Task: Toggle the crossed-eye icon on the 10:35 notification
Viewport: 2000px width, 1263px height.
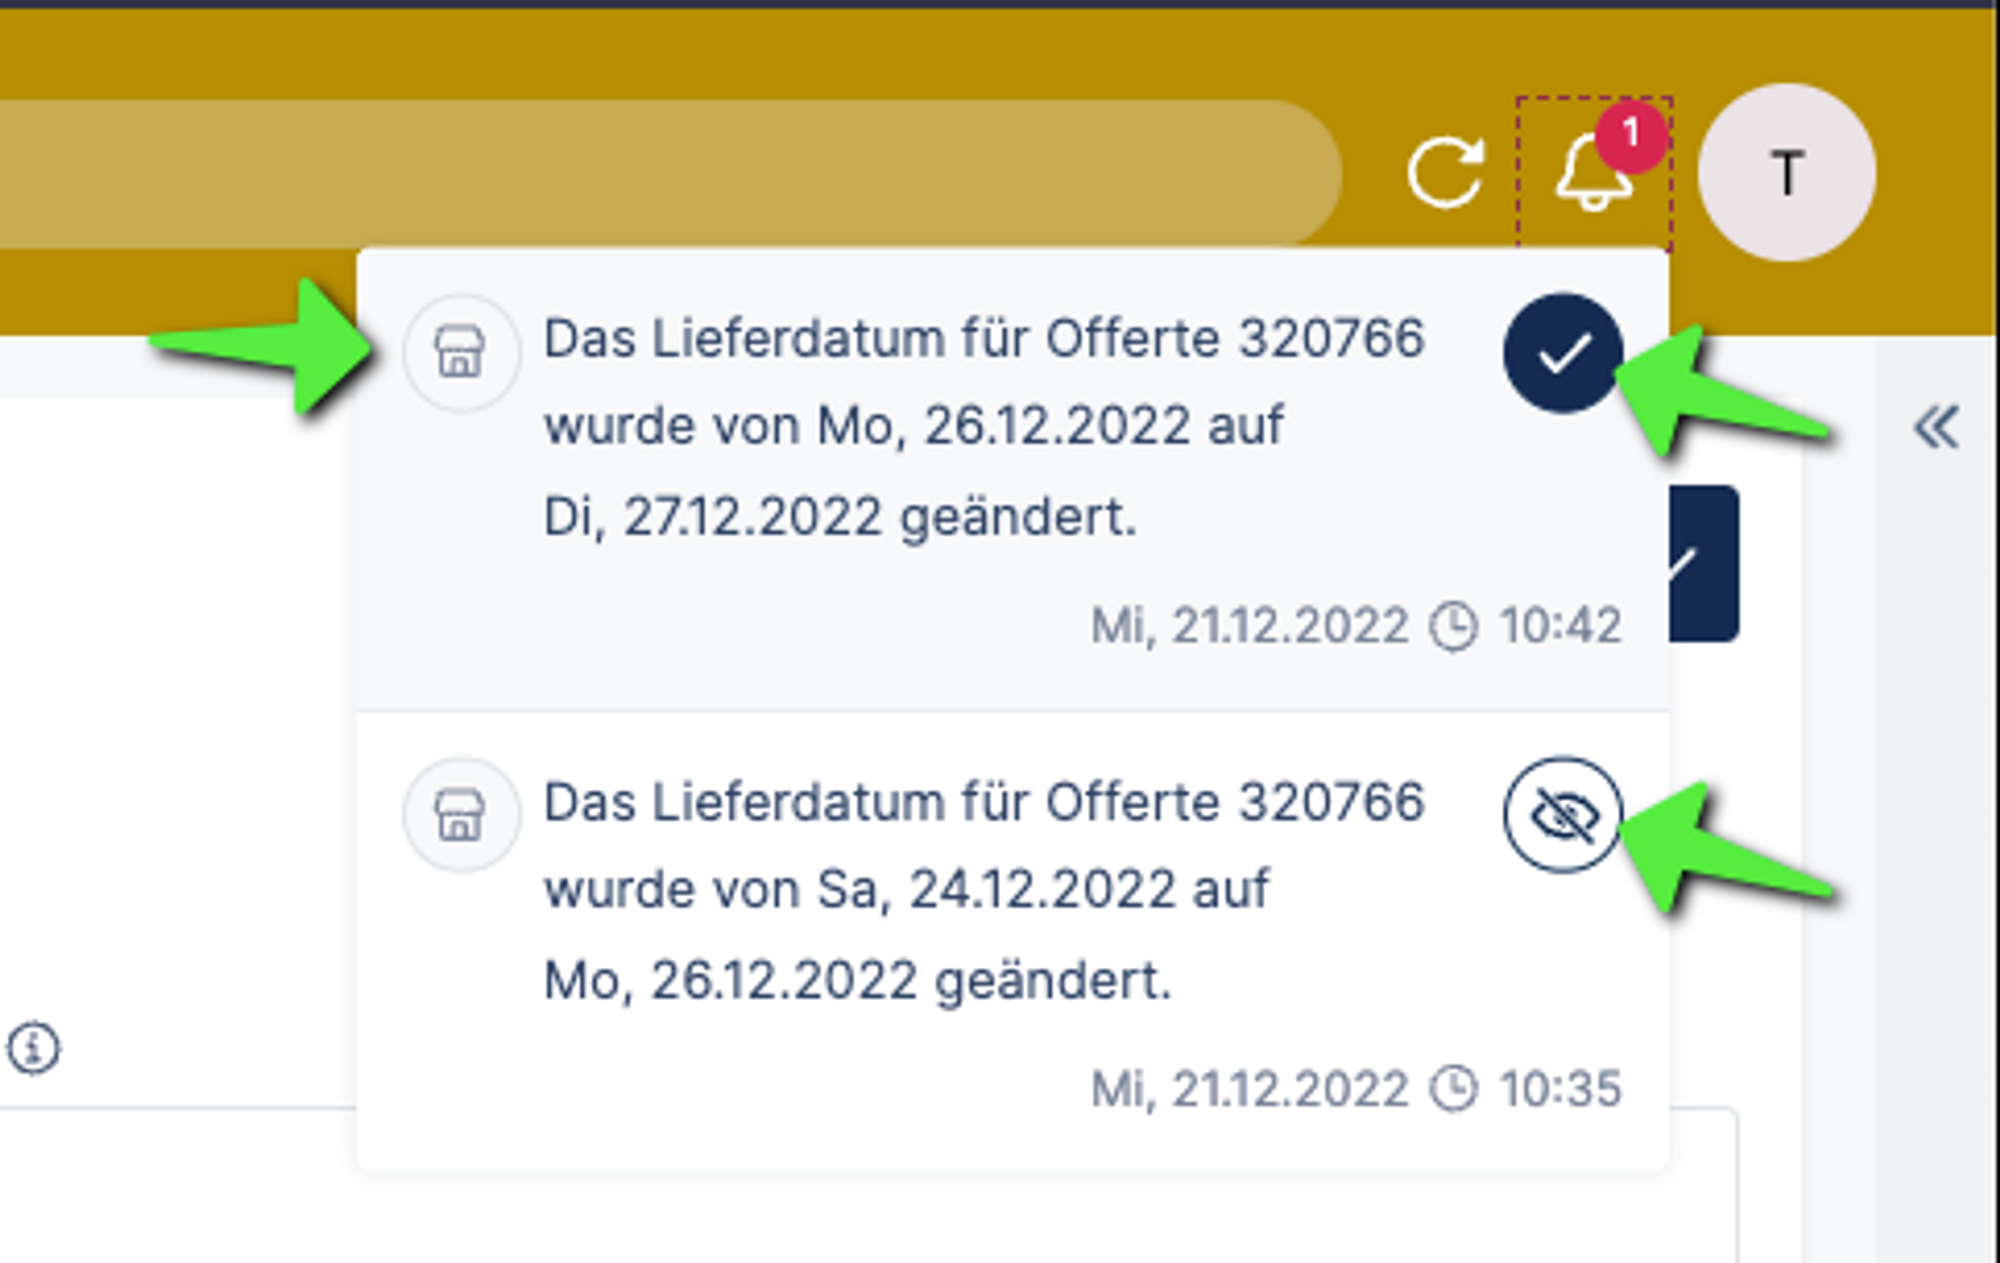Action: [x=1562, y=815]
